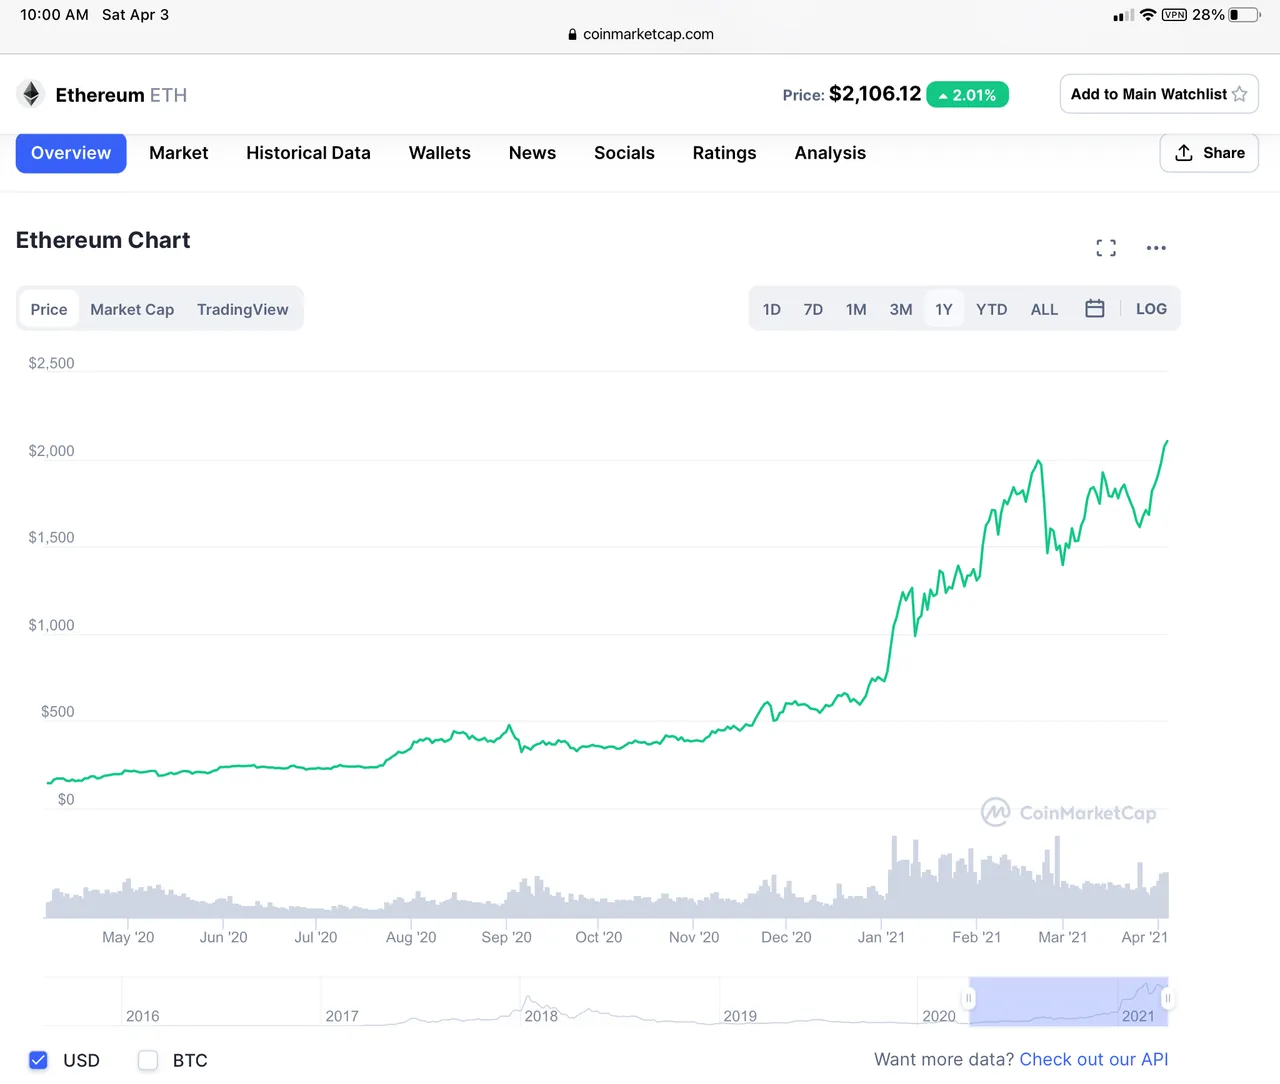
Task: Switch to the Market tab
Action: tap(179, 153)
